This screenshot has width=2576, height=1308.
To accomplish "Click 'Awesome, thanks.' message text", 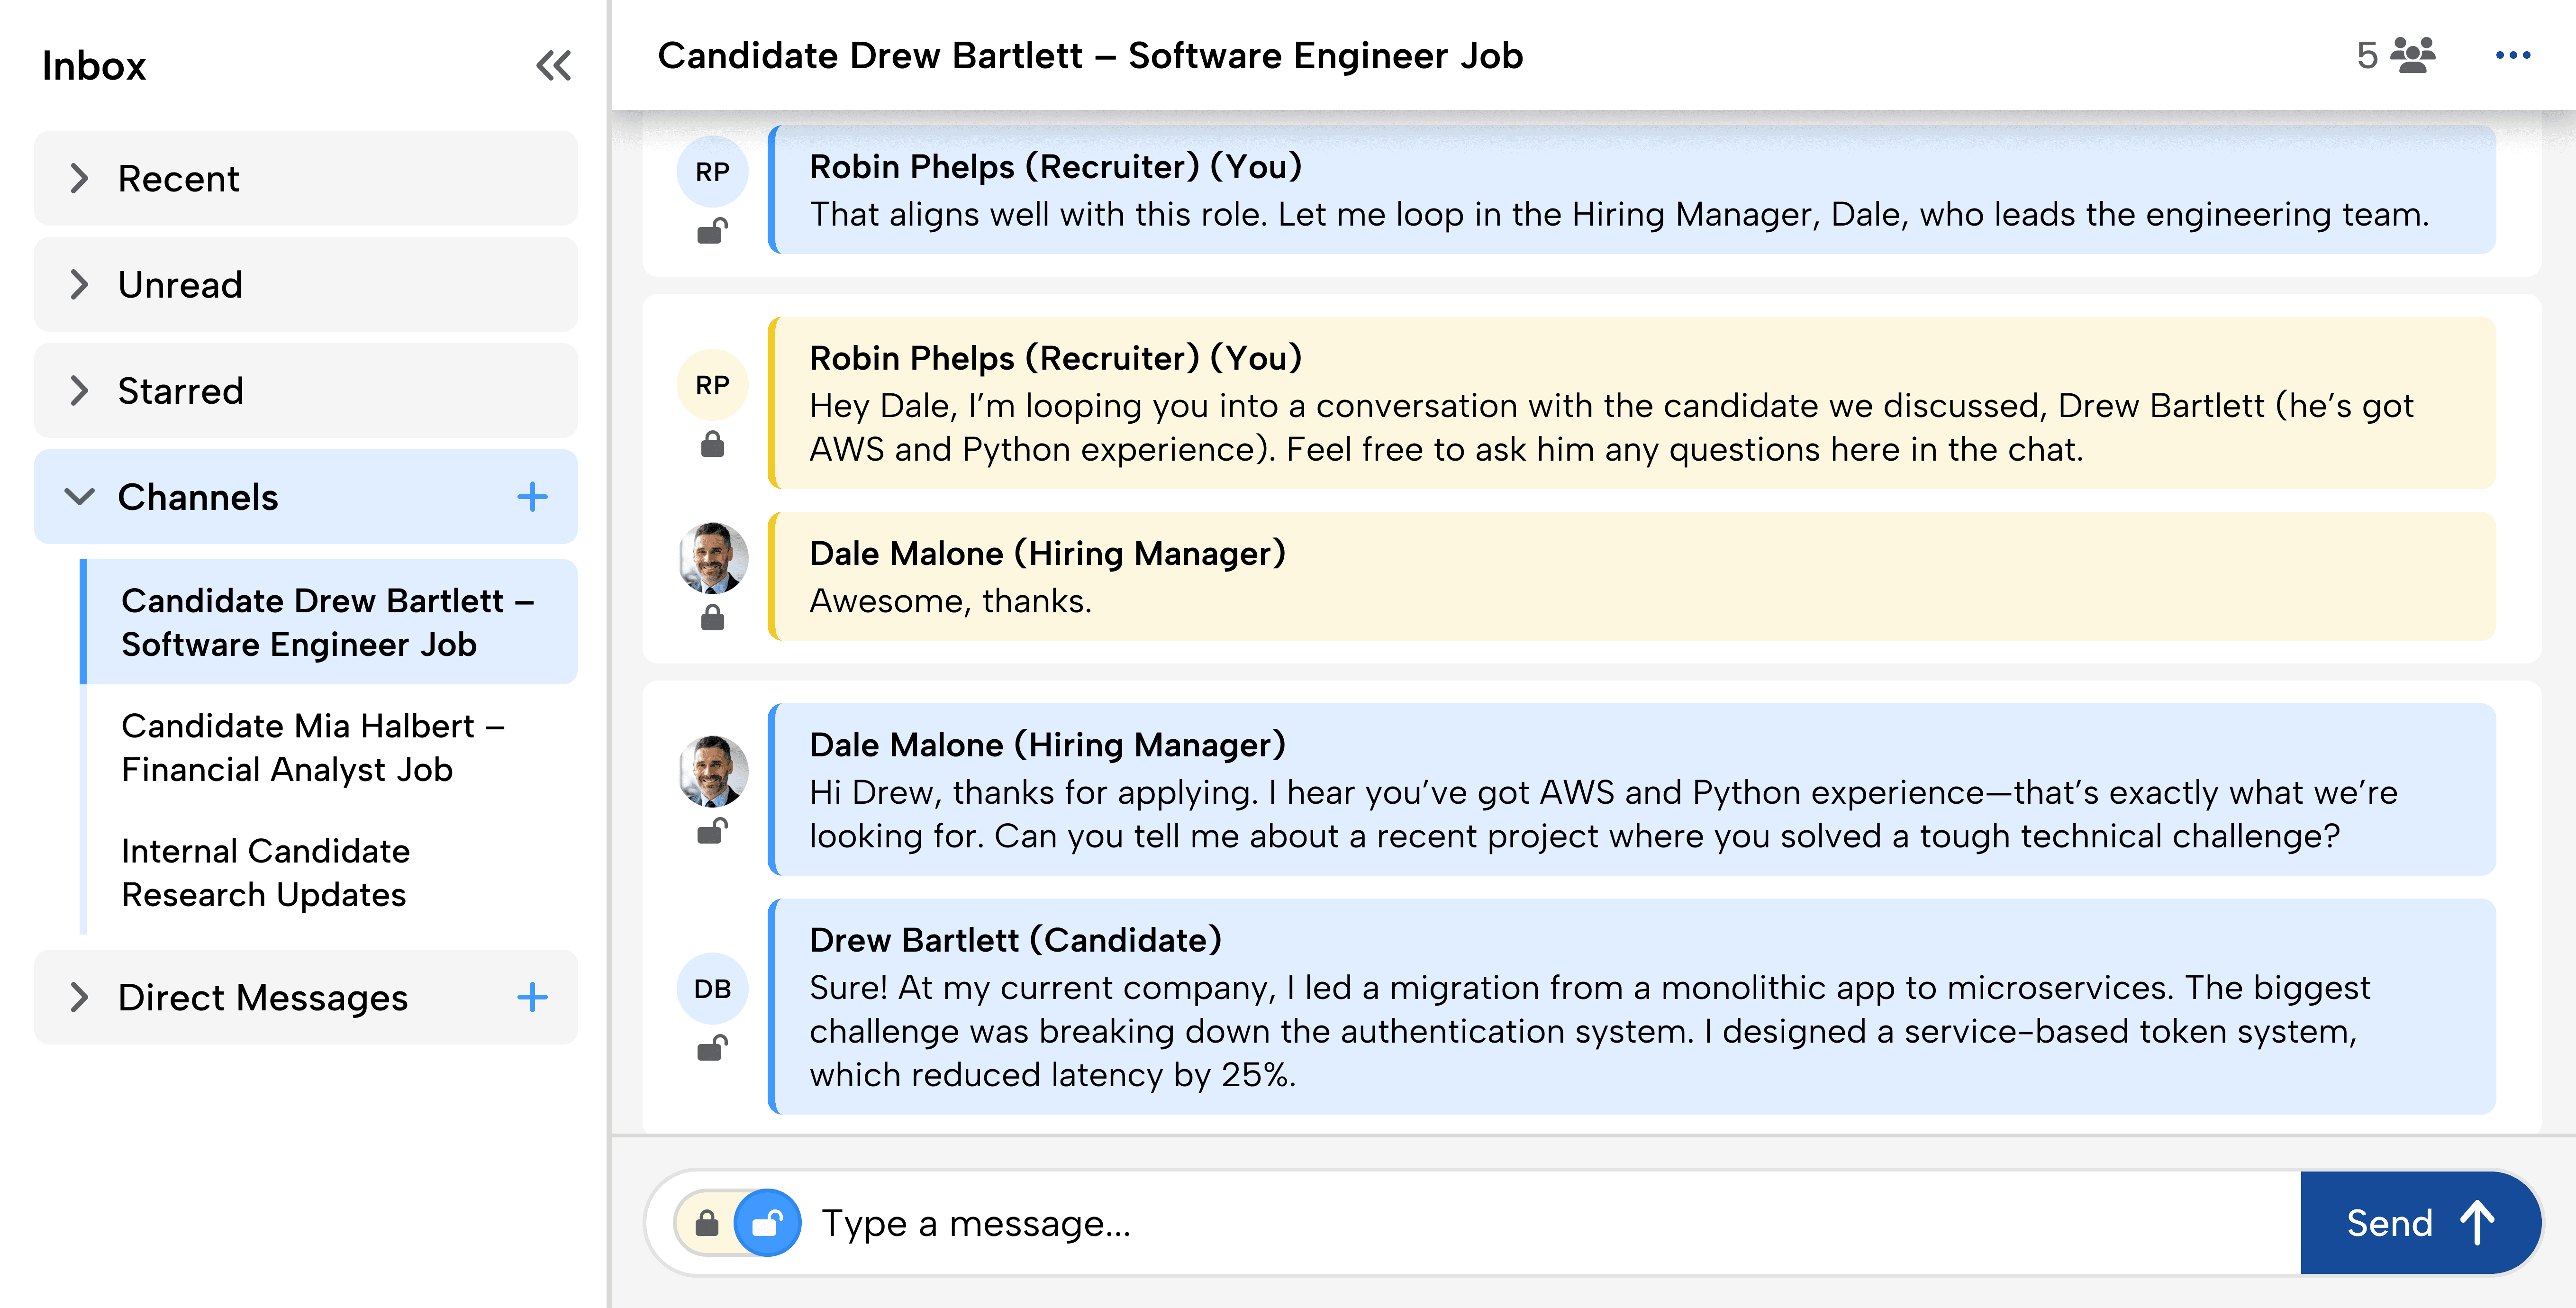I will pos(950,601).
